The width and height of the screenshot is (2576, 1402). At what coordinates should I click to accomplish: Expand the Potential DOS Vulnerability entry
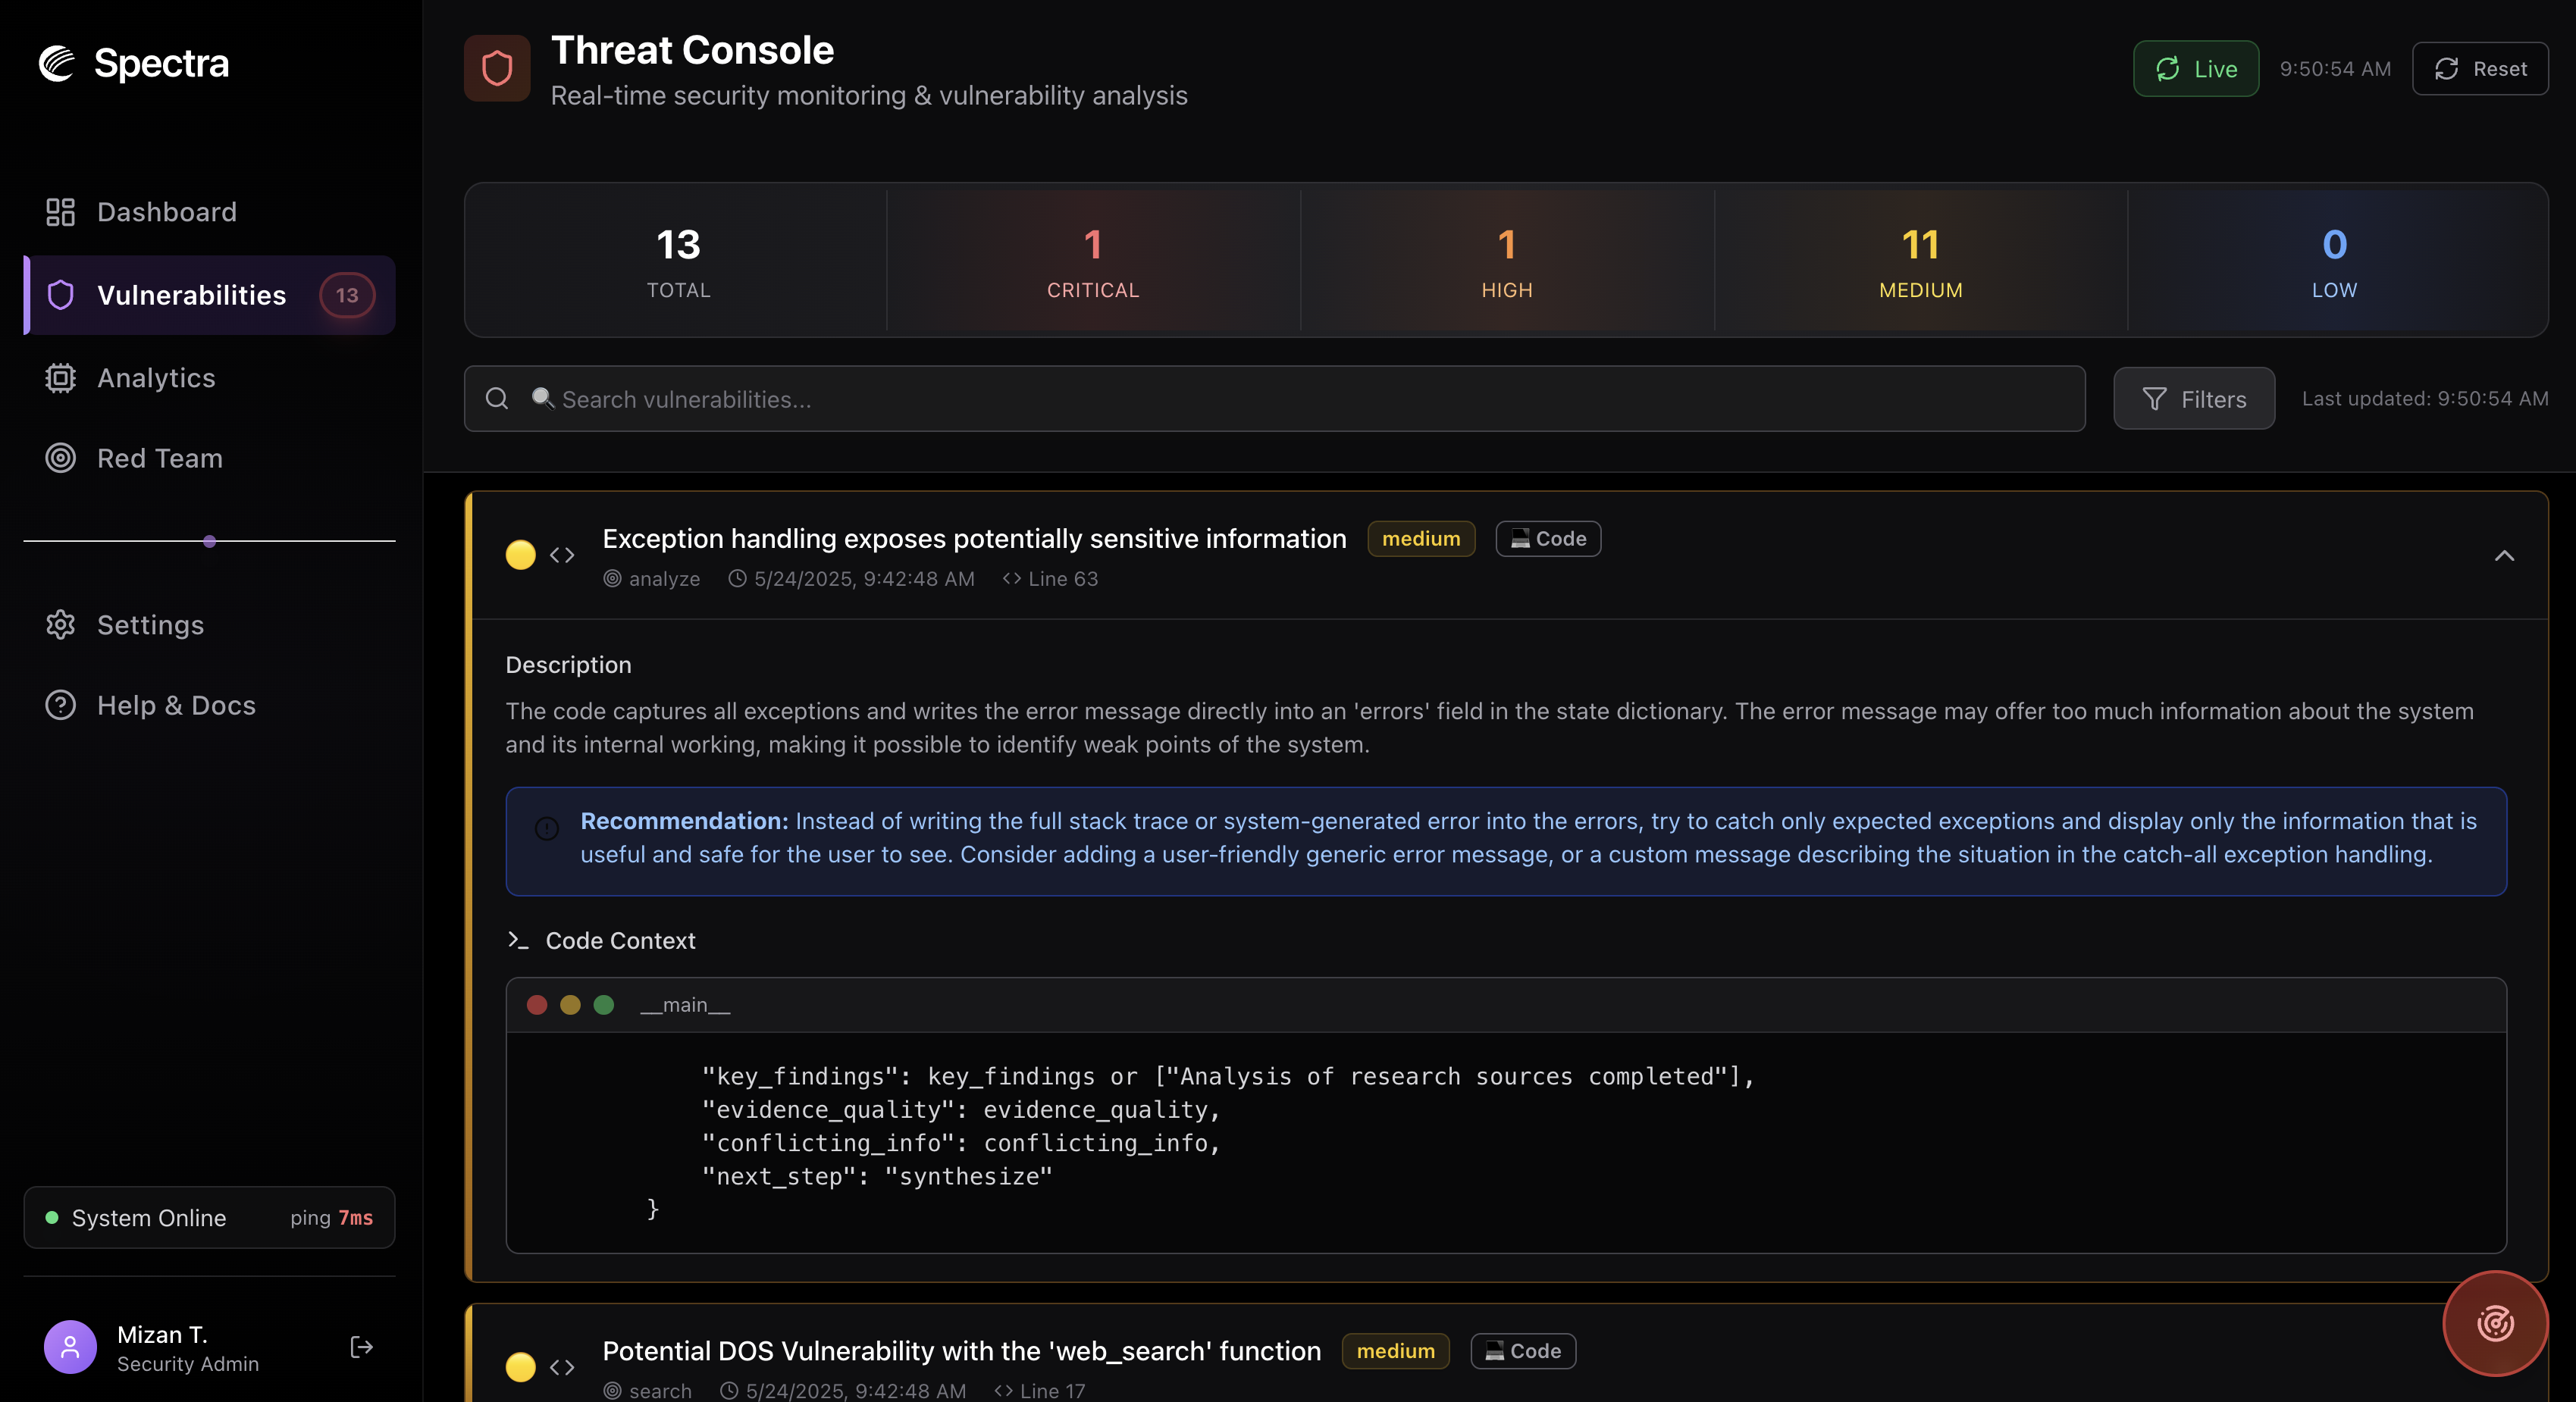[x=961, y=1351]
